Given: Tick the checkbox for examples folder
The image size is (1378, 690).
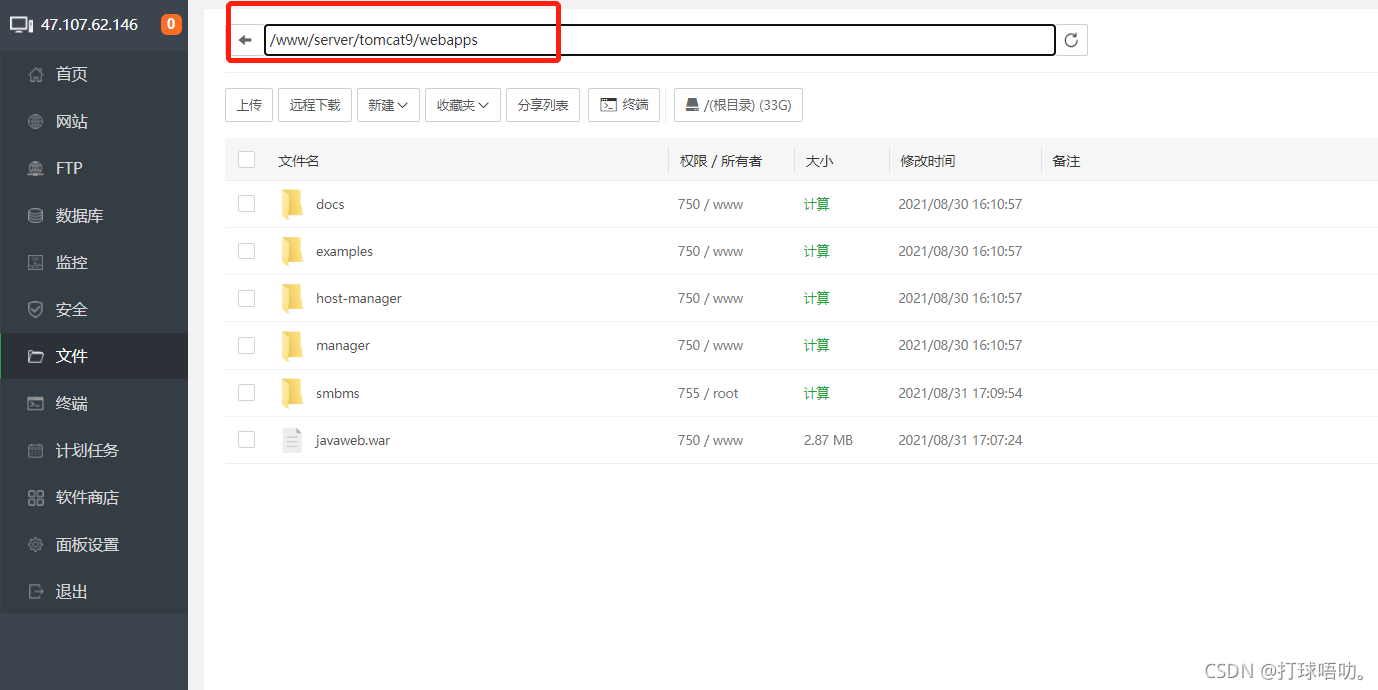Looking at the screenshot, I should click(246, 251).
